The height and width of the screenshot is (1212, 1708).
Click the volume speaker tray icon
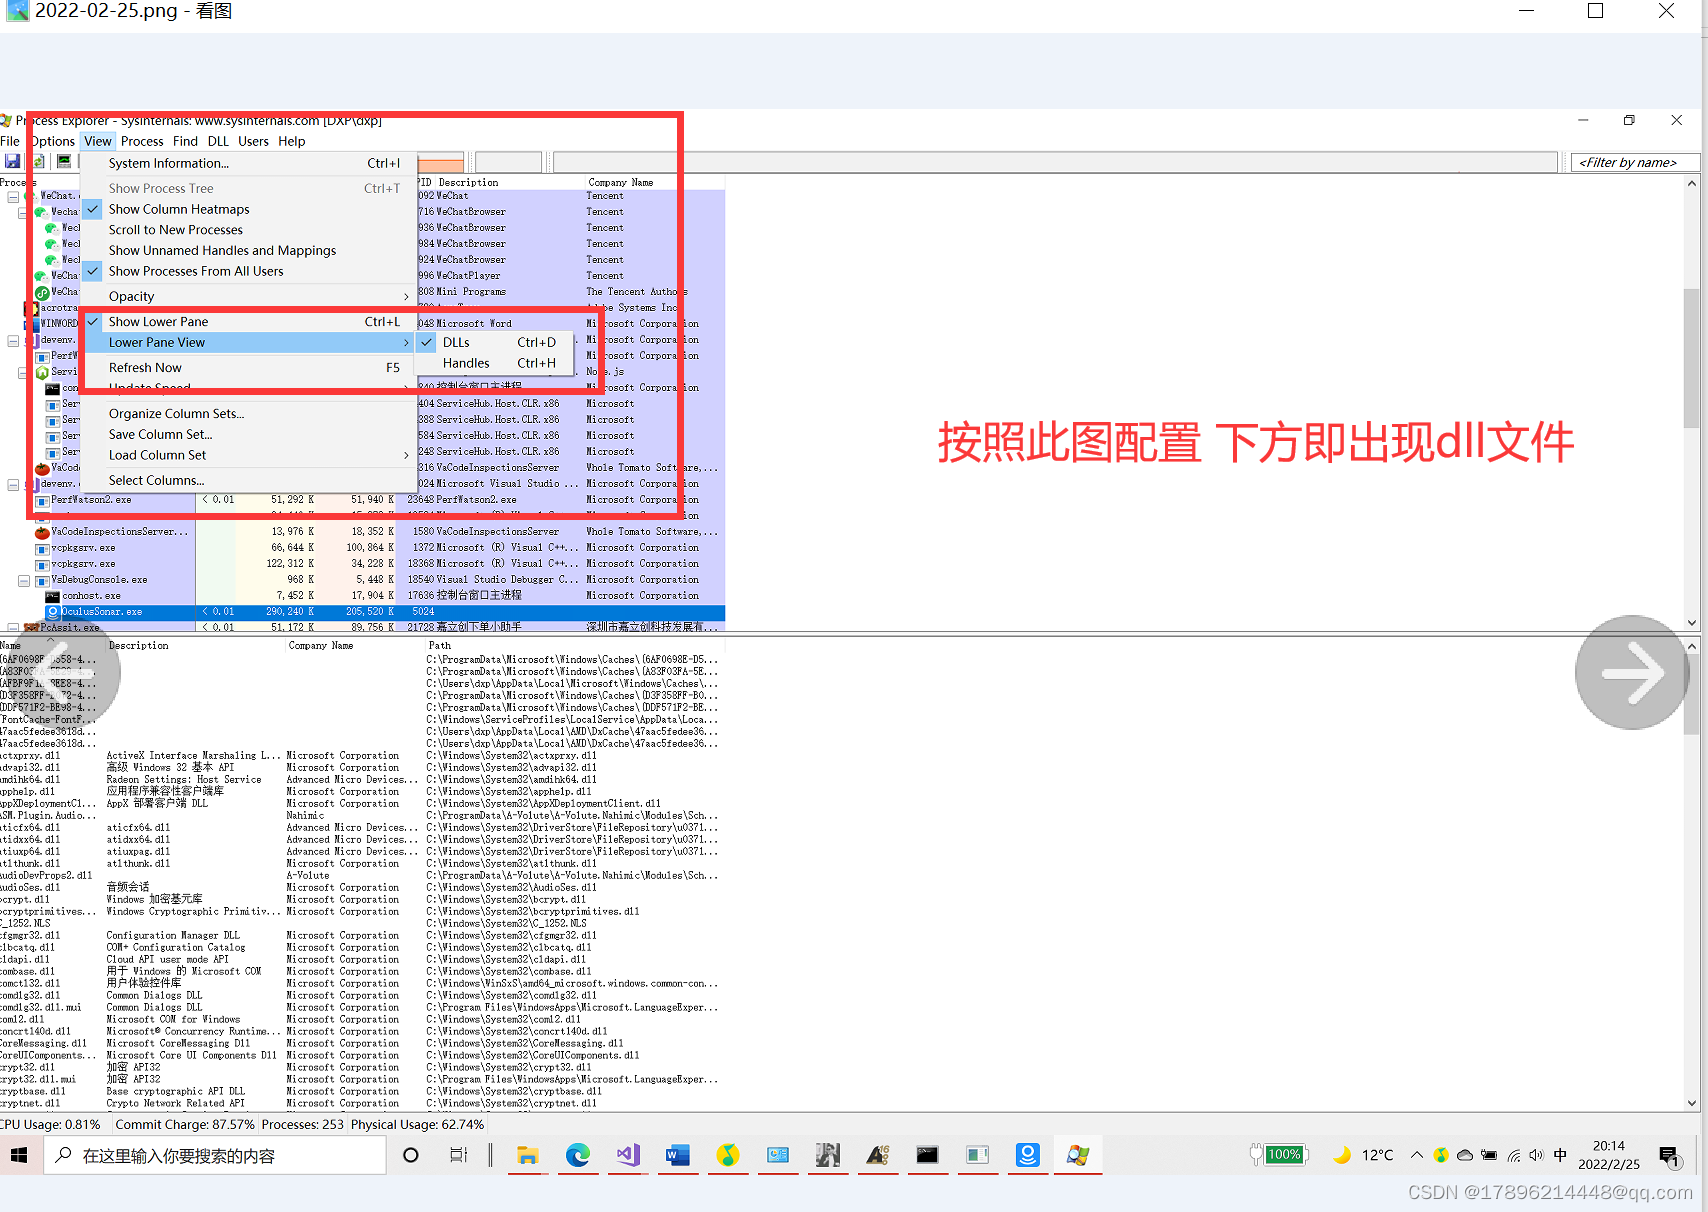(1536, 1155)
